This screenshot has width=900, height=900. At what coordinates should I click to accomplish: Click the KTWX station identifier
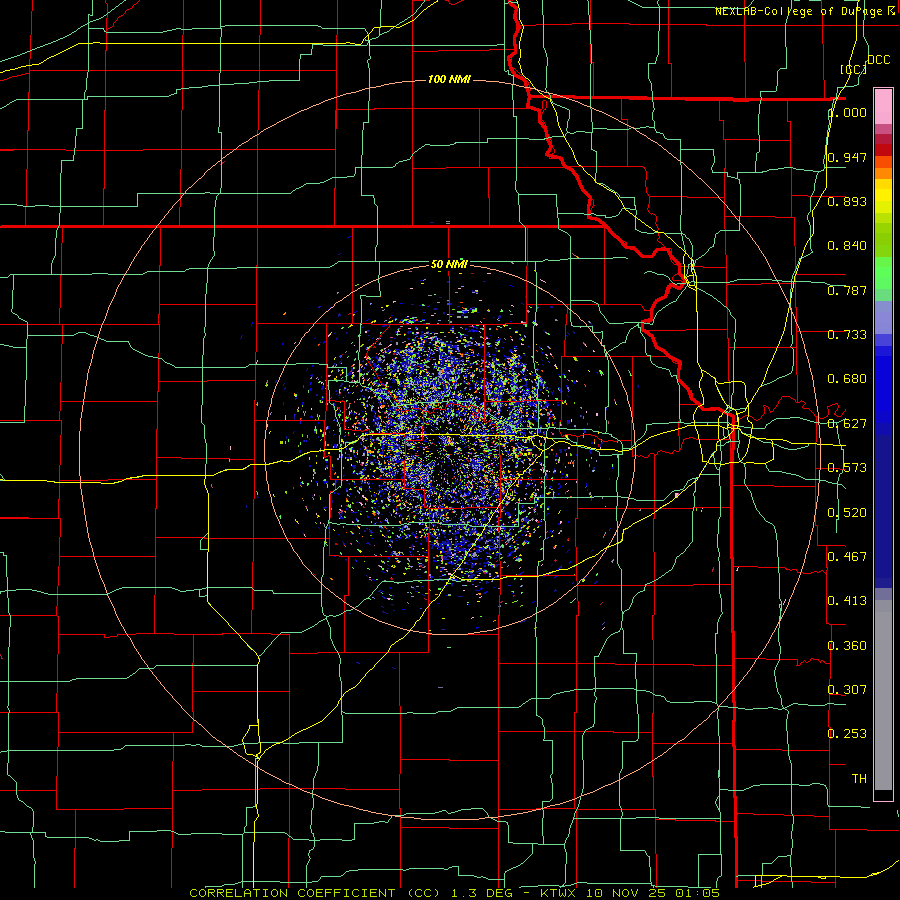point(558,893)
